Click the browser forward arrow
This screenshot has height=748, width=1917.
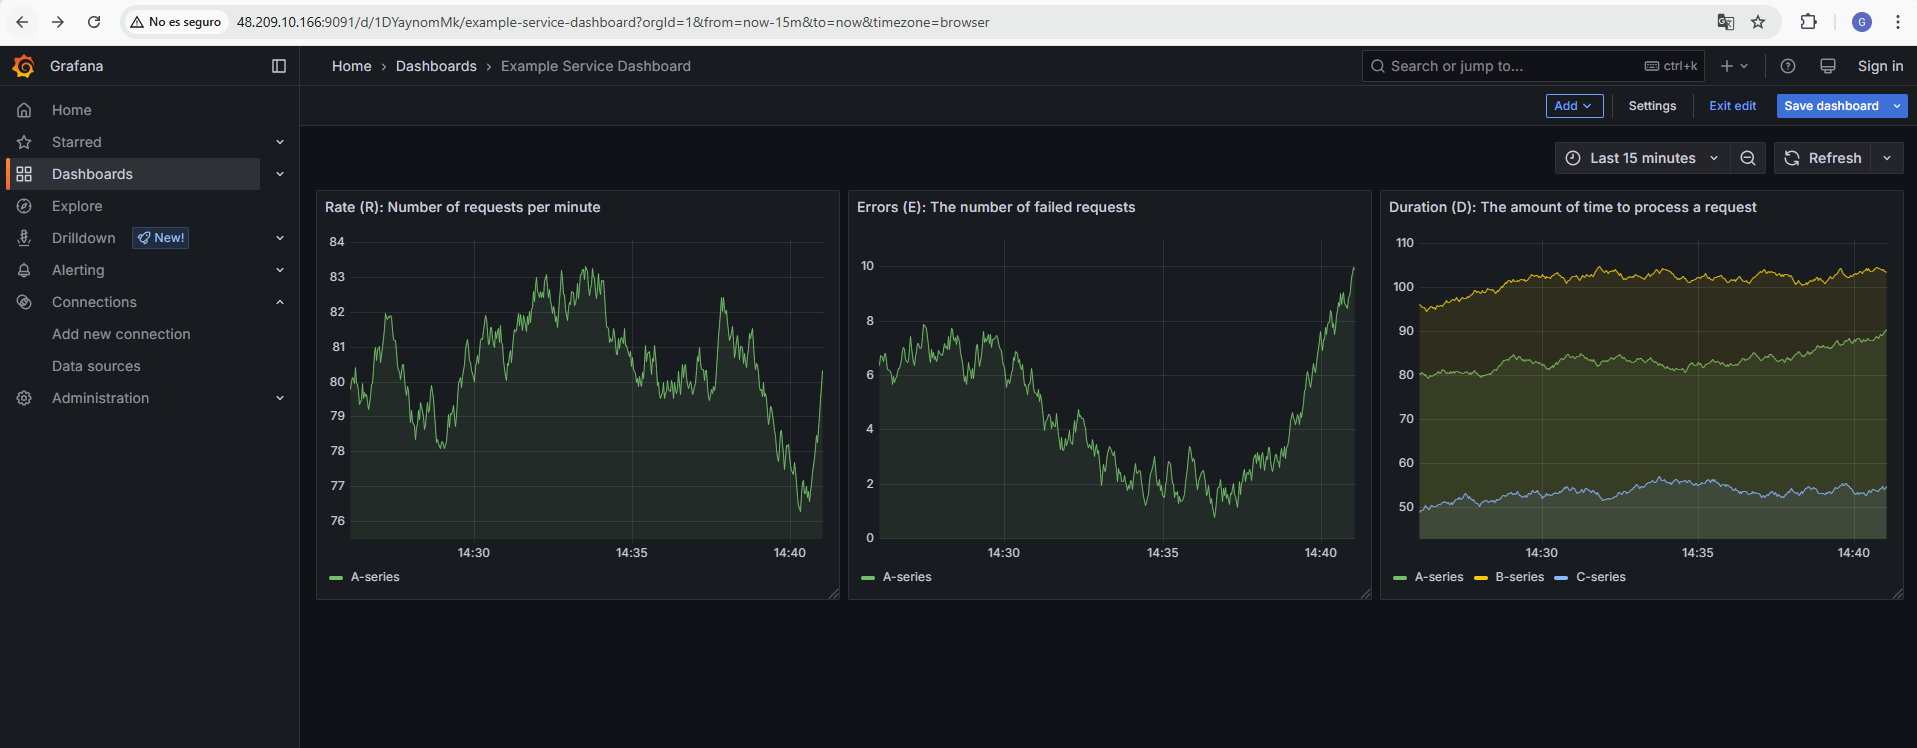[x=58, y=22]
